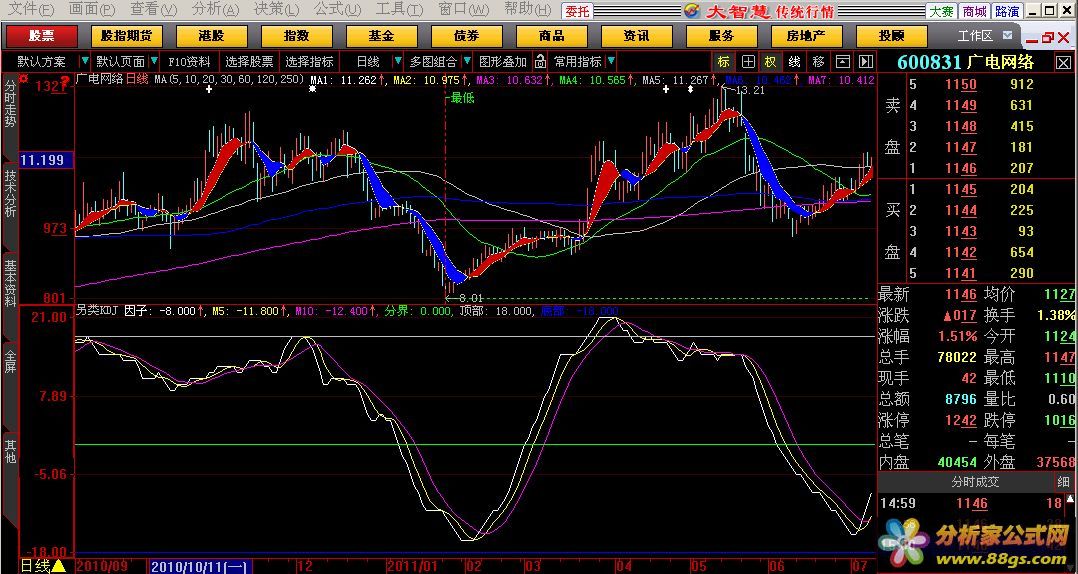The image size is (1078, 574).
Task: Click the 13.21 high price marker on the chart
Action: (x=750, y=90)
